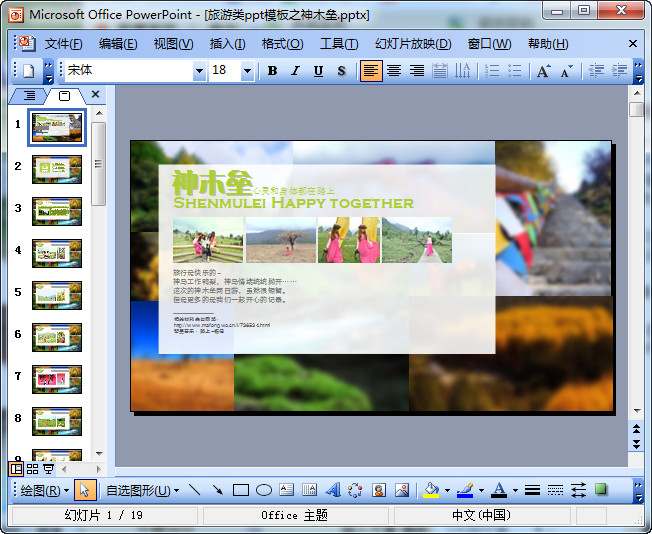Select the Line drawing tool
Viewport: 652px width, 534px height.
click(194, 490)
